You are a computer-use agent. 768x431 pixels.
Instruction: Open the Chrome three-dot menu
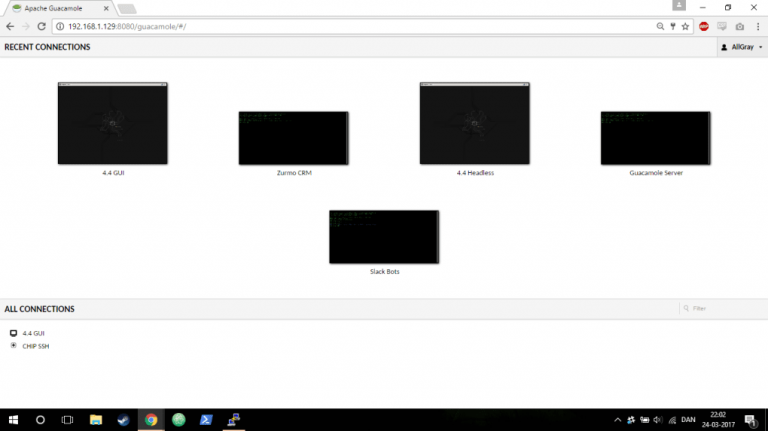pos(757,26)
